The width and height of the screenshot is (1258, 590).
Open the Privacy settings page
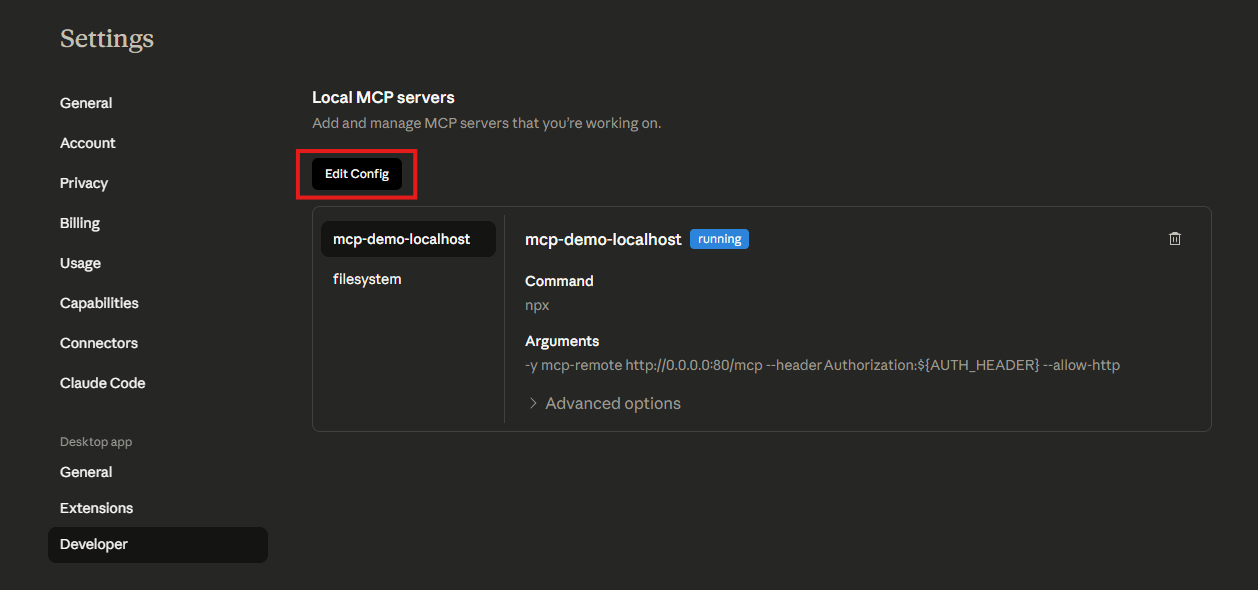coord(84,183)
